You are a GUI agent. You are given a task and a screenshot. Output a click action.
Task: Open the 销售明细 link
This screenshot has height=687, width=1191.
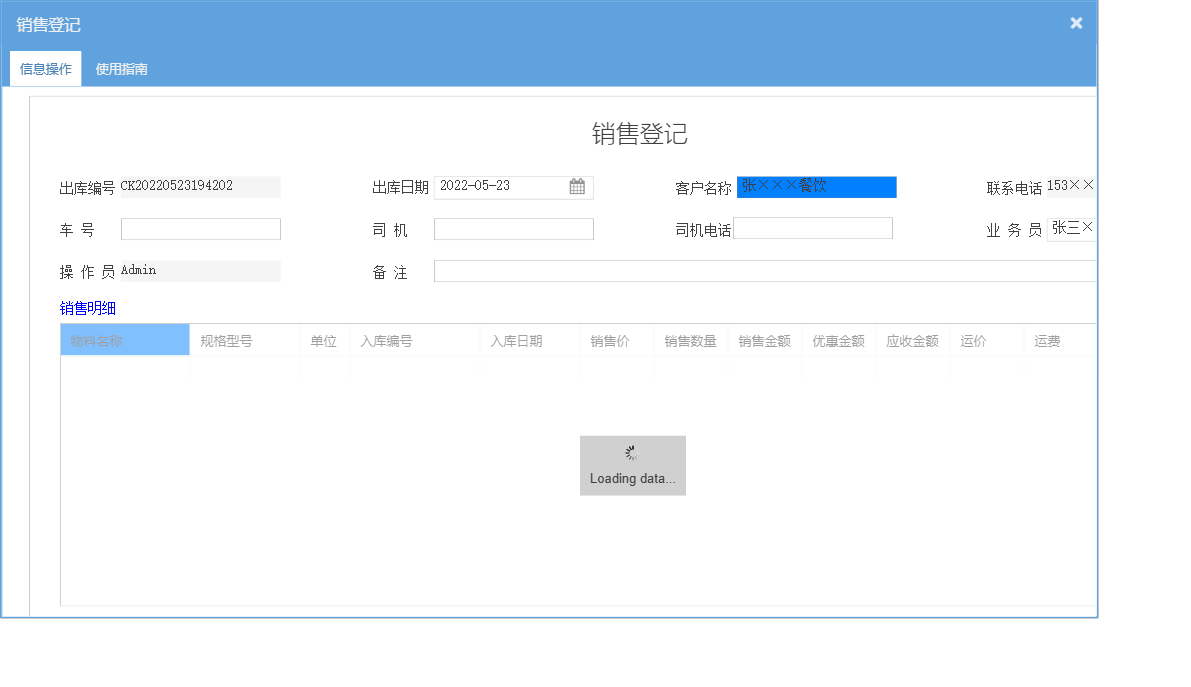[x=88, y=308]
